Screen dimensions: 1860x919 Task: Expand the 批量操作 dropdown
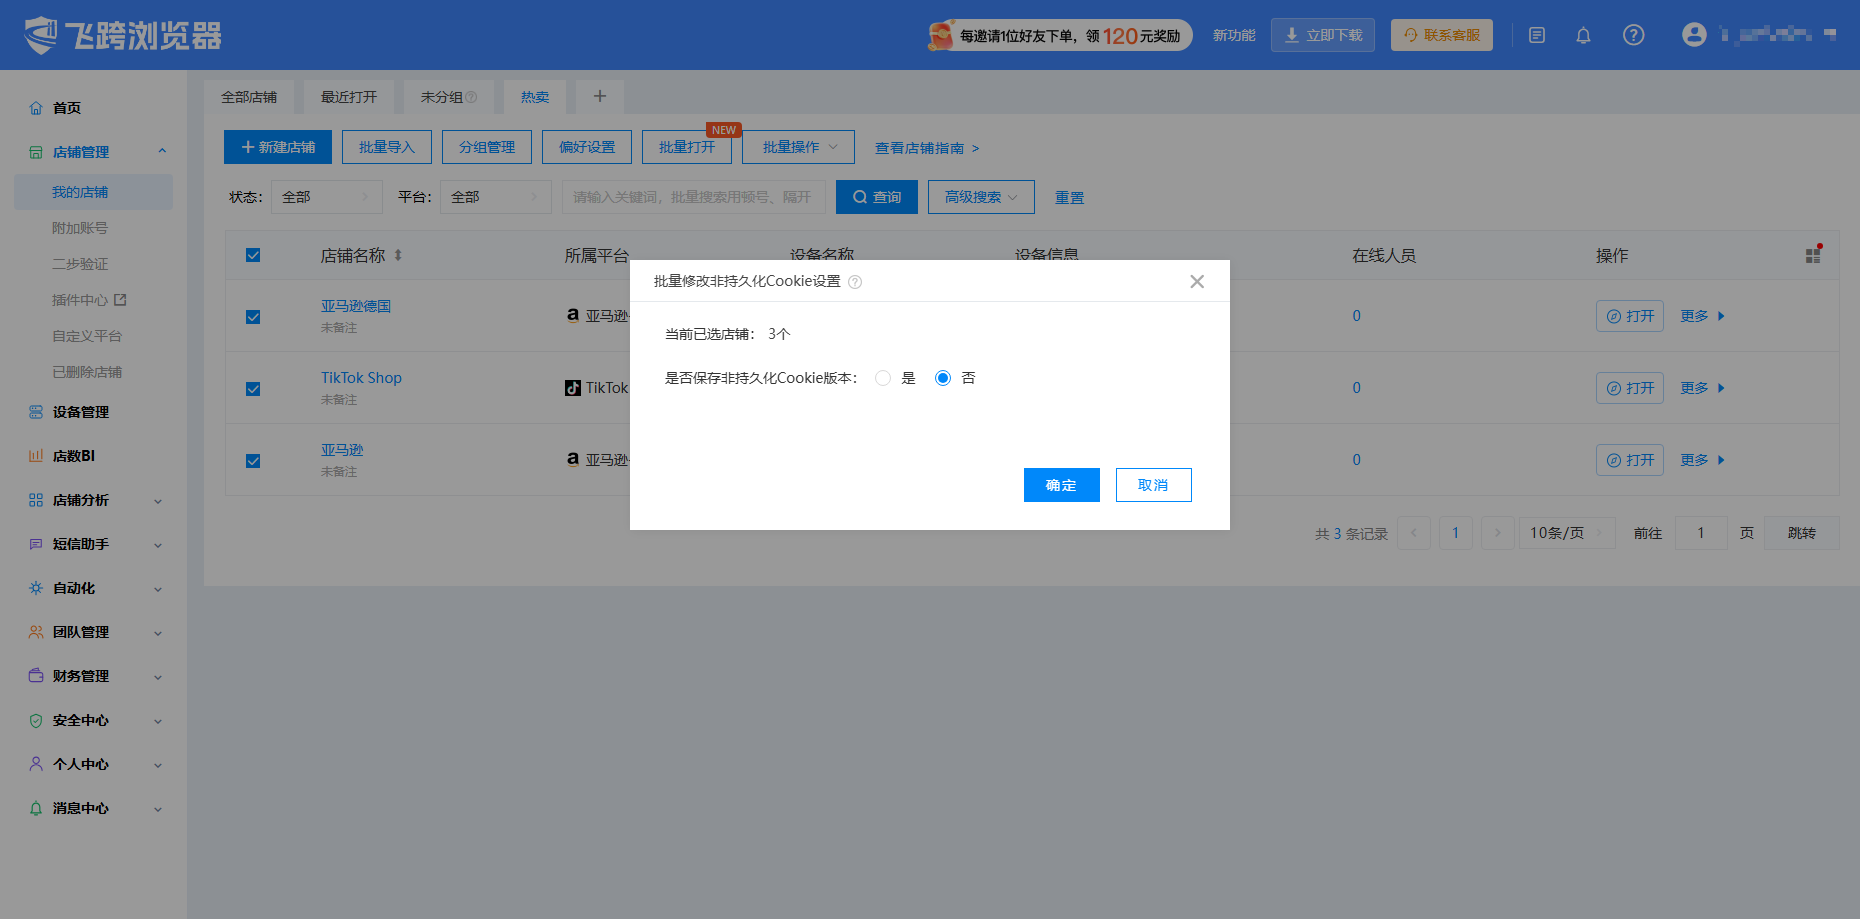[x=798, y=147]
